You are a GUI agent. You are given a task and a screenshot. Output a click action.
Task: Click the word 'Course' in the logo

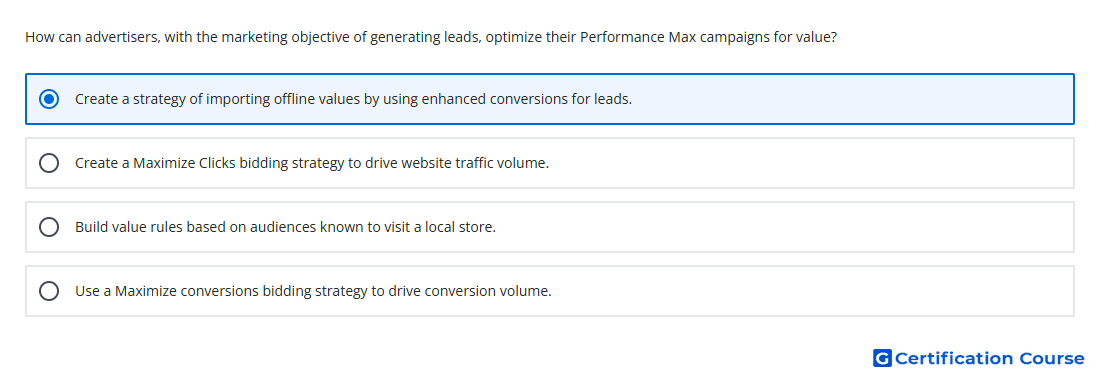click(x=1052, y=358)
